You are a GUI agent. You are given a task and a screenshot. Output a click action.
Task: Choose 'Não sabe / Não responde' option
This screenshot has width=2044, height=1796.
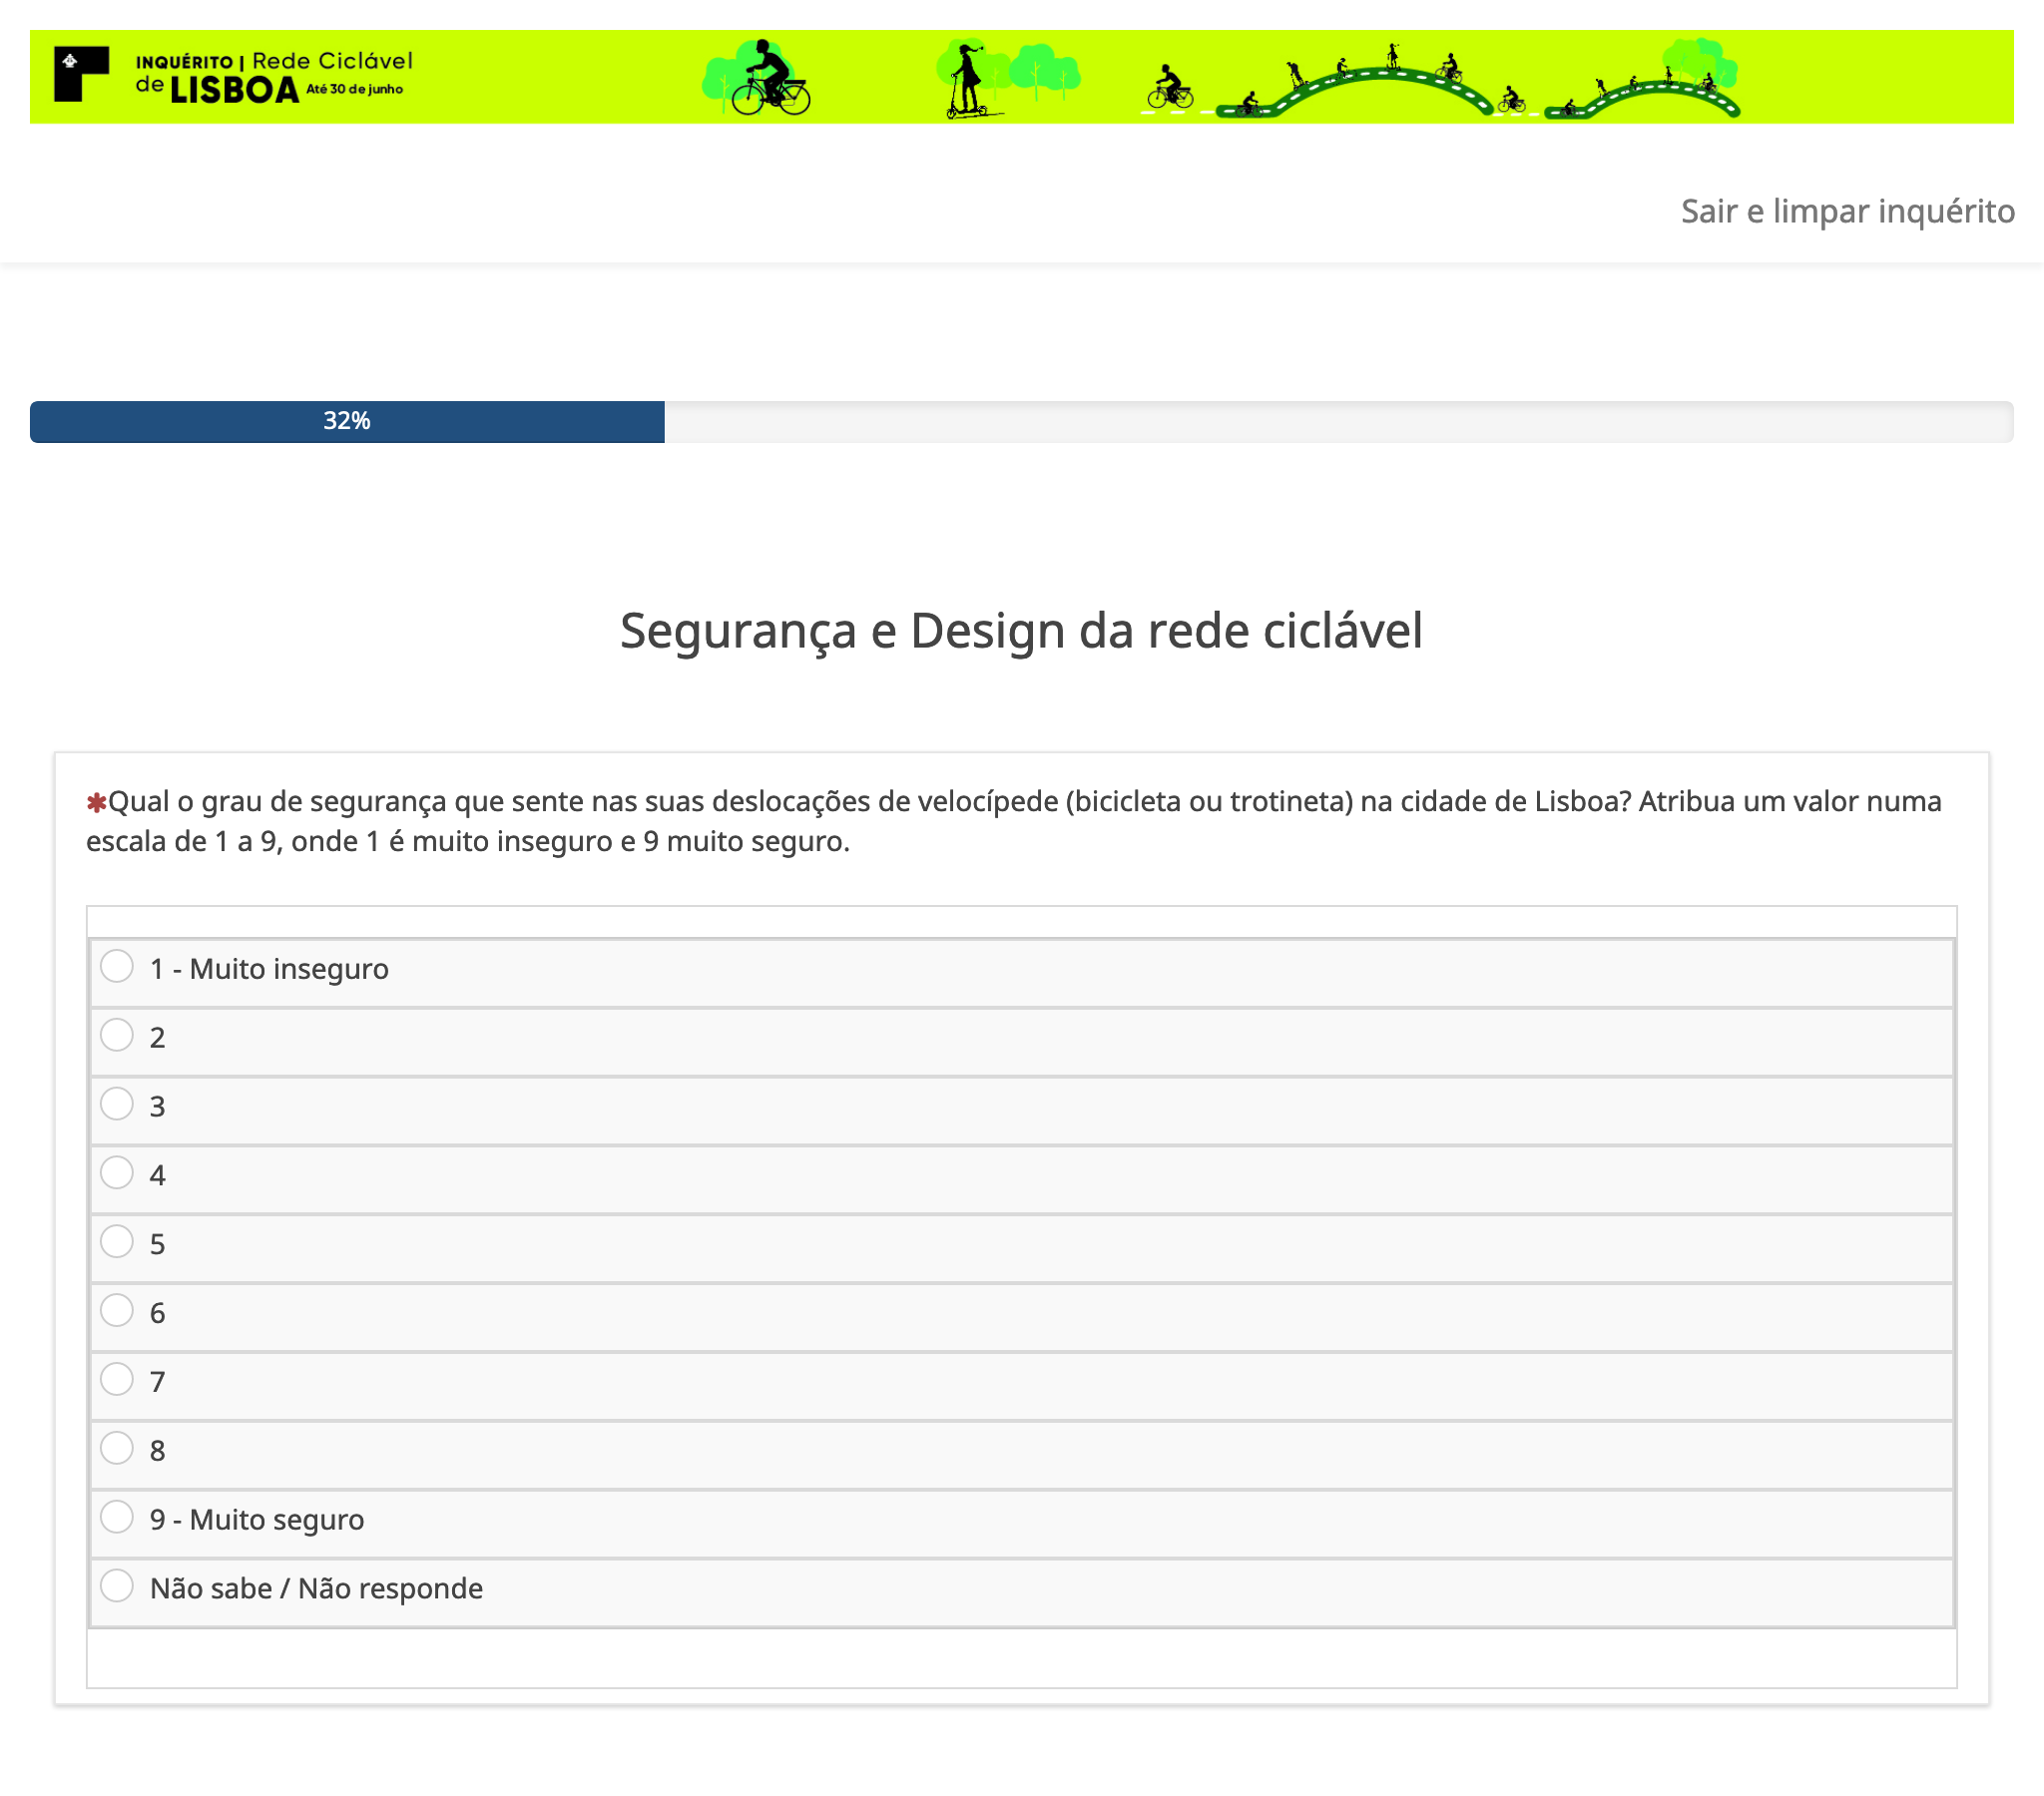(117, 1588)
